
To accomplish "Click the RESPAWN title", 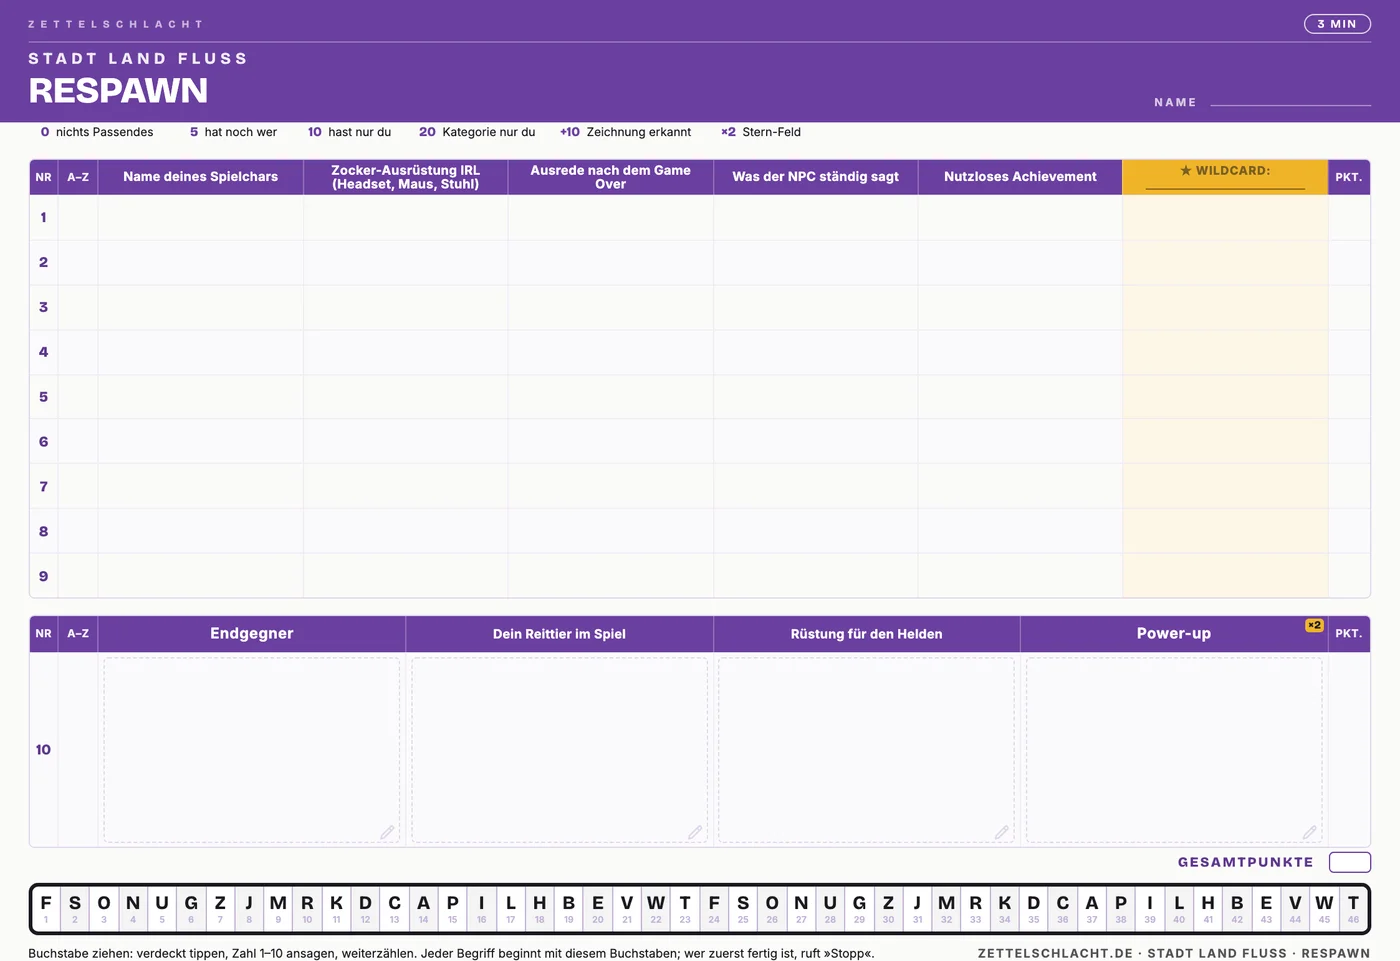I will pos(118,91).
